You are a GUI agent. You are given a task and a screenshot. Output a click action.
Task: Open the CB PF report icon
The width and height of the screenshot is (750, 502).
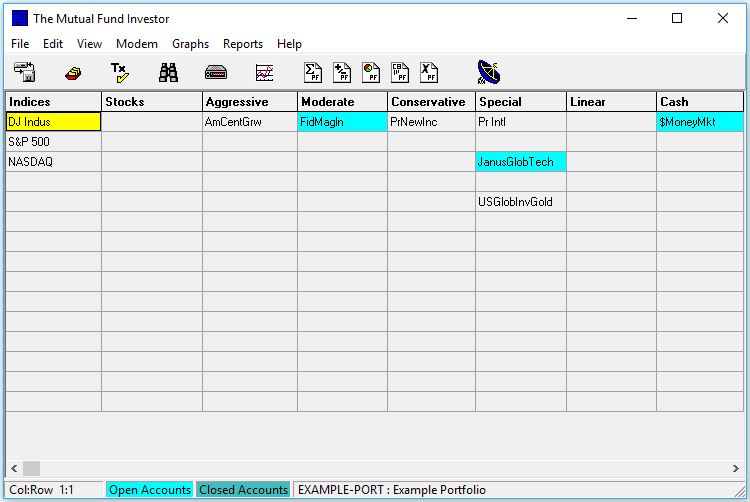coord(400,73)
